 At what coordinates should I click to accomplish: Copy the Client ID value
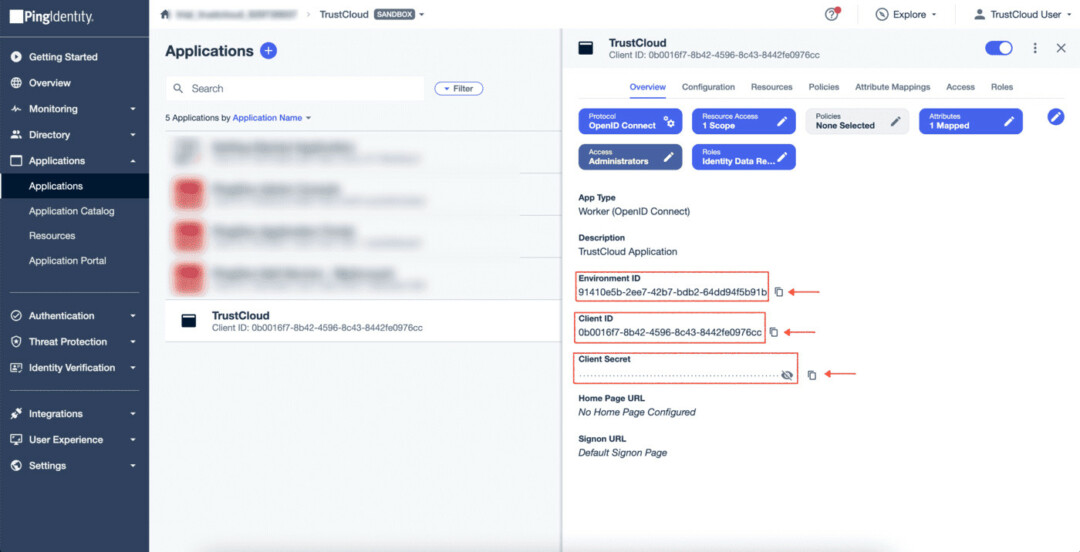tap(773, 332)
